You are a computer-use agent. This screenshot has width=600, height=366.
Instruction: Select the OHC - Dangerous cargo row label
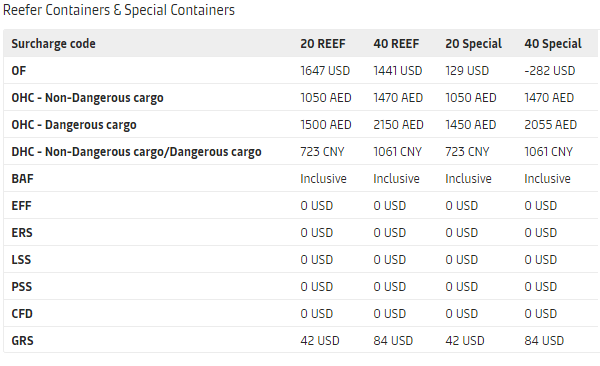(74, 125)
